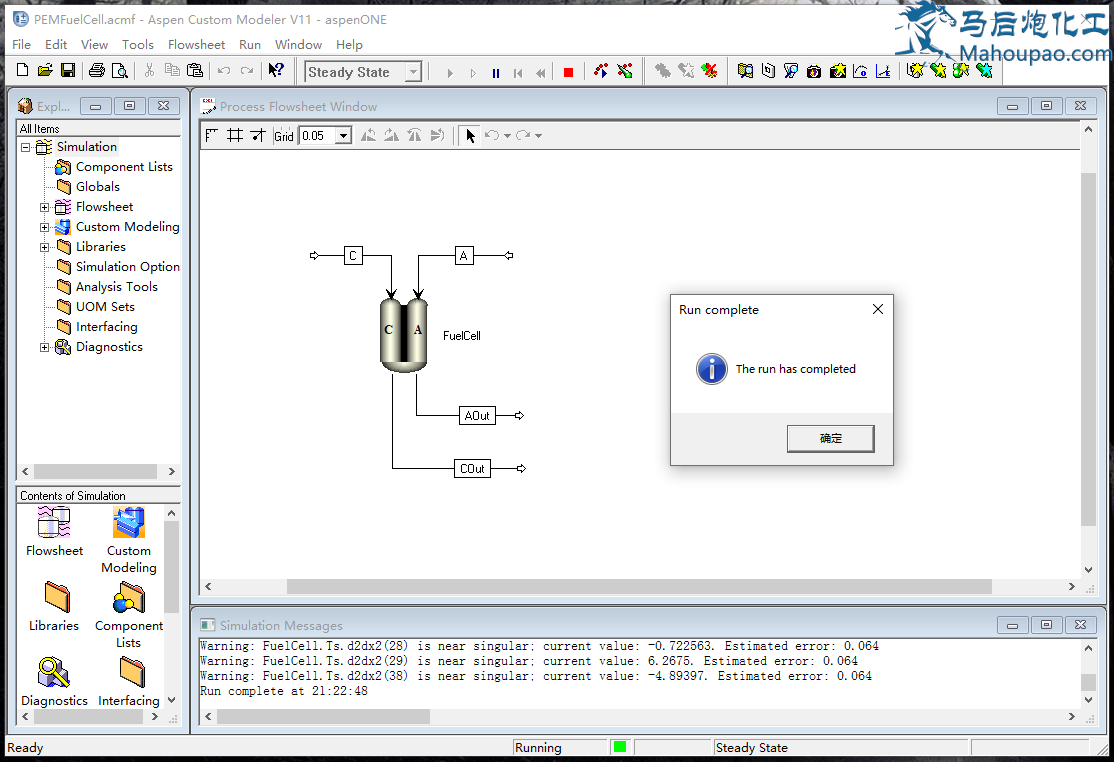
Task: Click the Print toolbar icon
Action: tap(97, 70)
